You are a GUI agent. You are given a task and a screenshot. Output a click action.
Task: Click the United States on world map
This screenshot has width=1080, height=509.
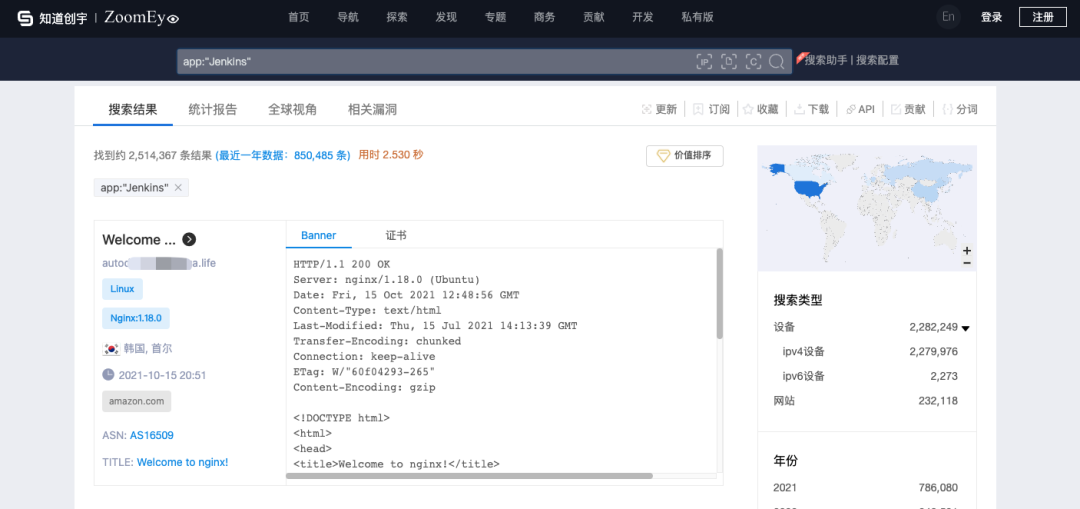810,189
